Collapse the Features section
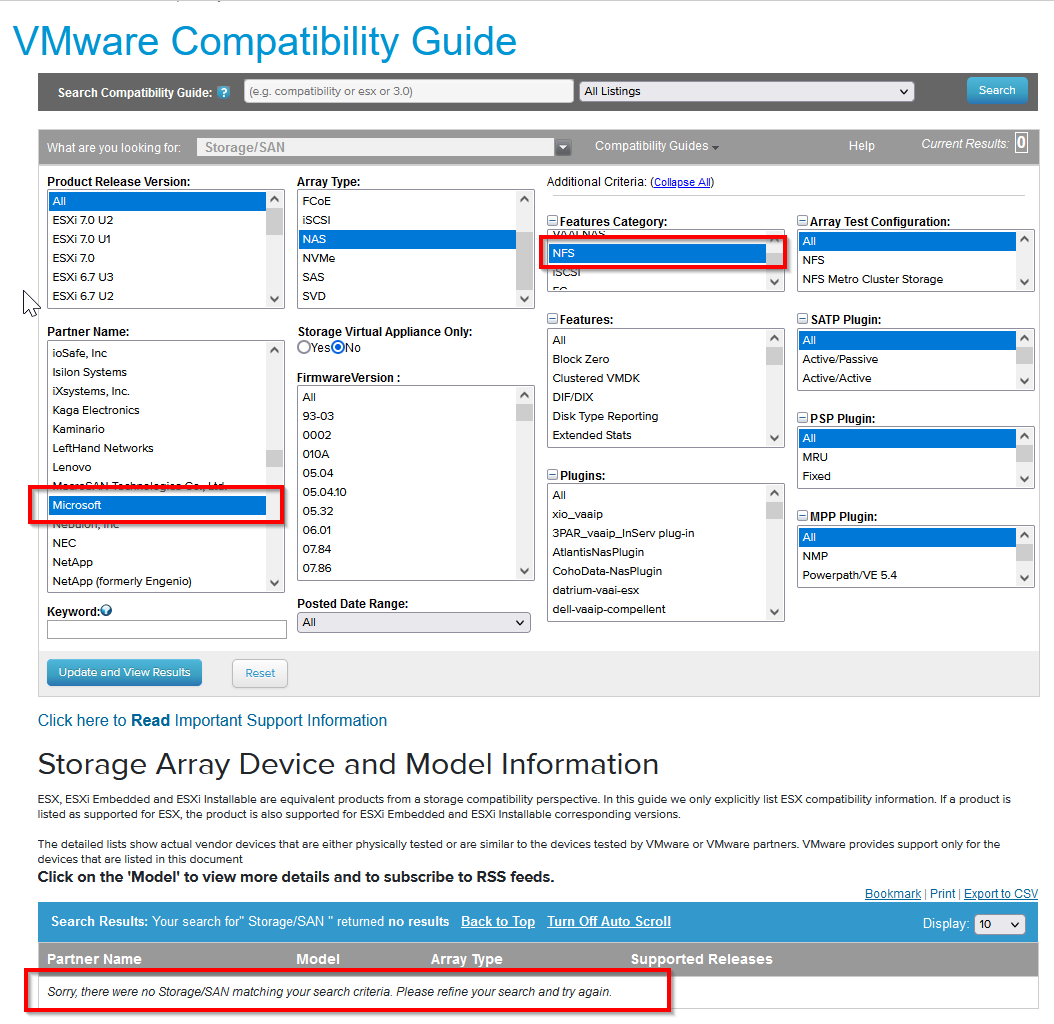 (x=553, y=319)
